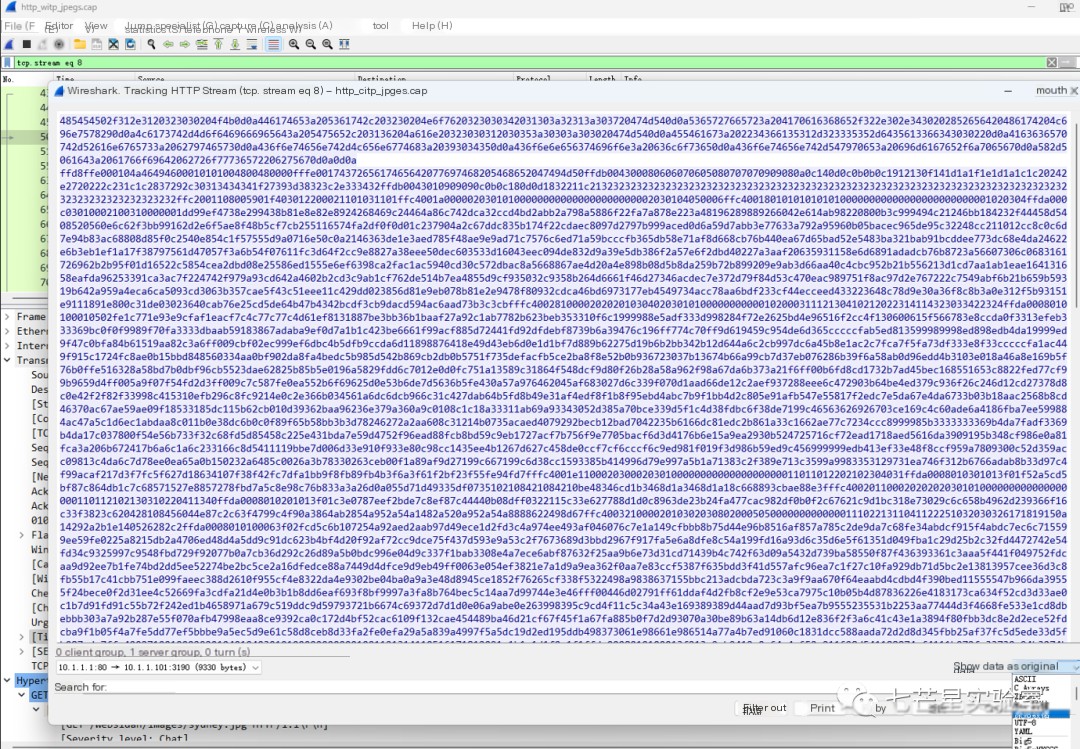The width and height of the screenshot is (1080, 749).
Task: Open a capture file with folder icon
Action: (80, 44)
